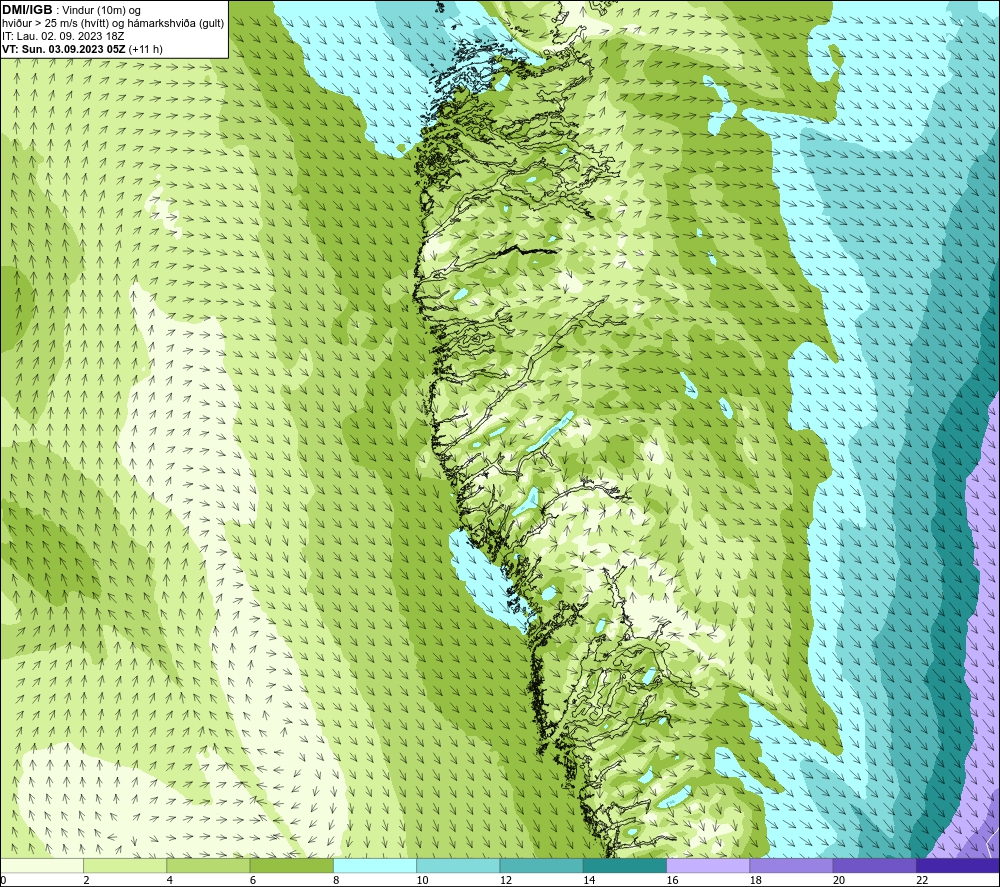This screenshot has height=887, width=1000.
Task: Click the legend tick label 10
Action: pos(423,880)
